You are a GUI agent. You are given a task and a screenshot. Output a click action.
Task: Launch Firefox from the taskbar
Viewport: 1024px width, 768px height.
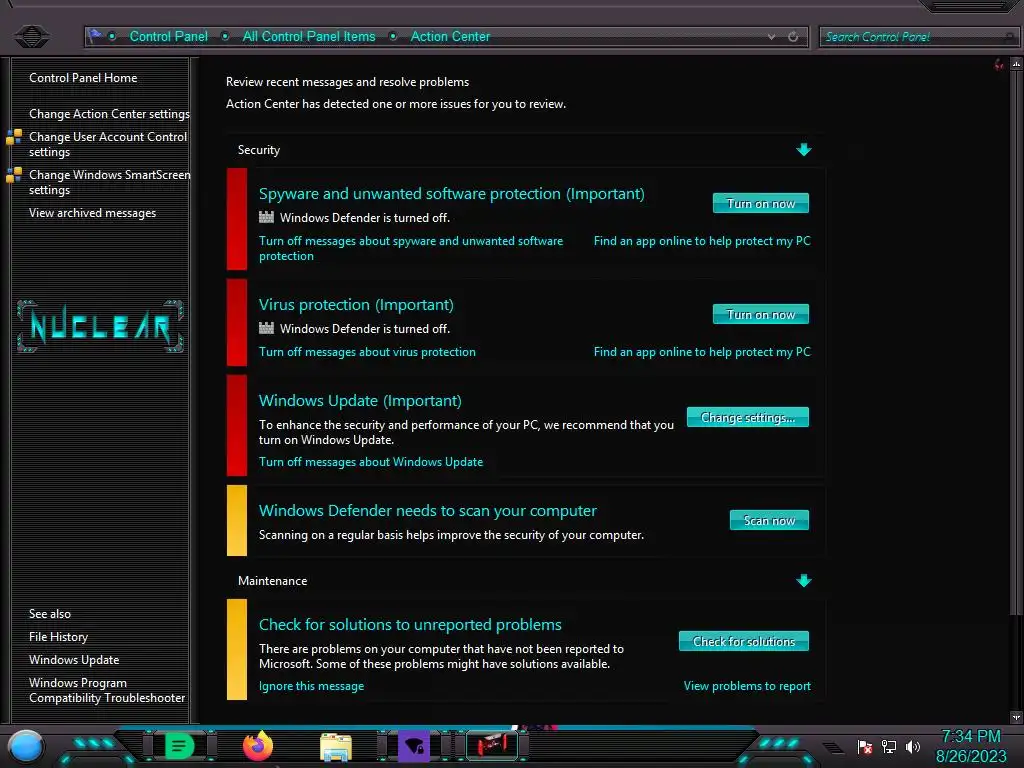point(258,745)
